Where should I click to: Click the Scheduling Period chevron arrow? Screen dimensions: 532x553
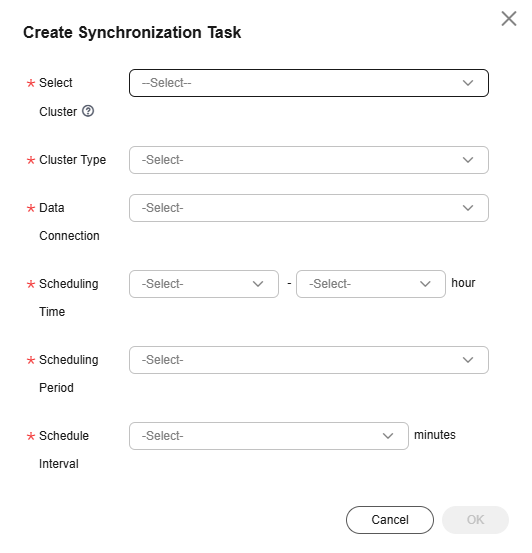(x=468, y=360)
